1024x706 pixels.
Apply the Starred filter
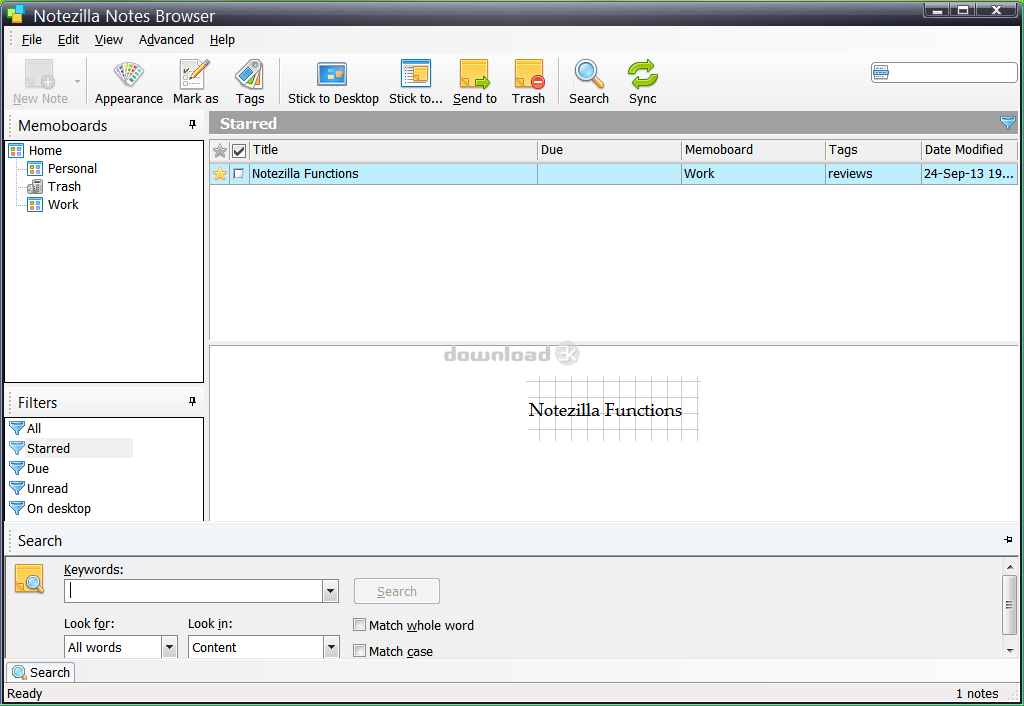(x=48, y=449)
